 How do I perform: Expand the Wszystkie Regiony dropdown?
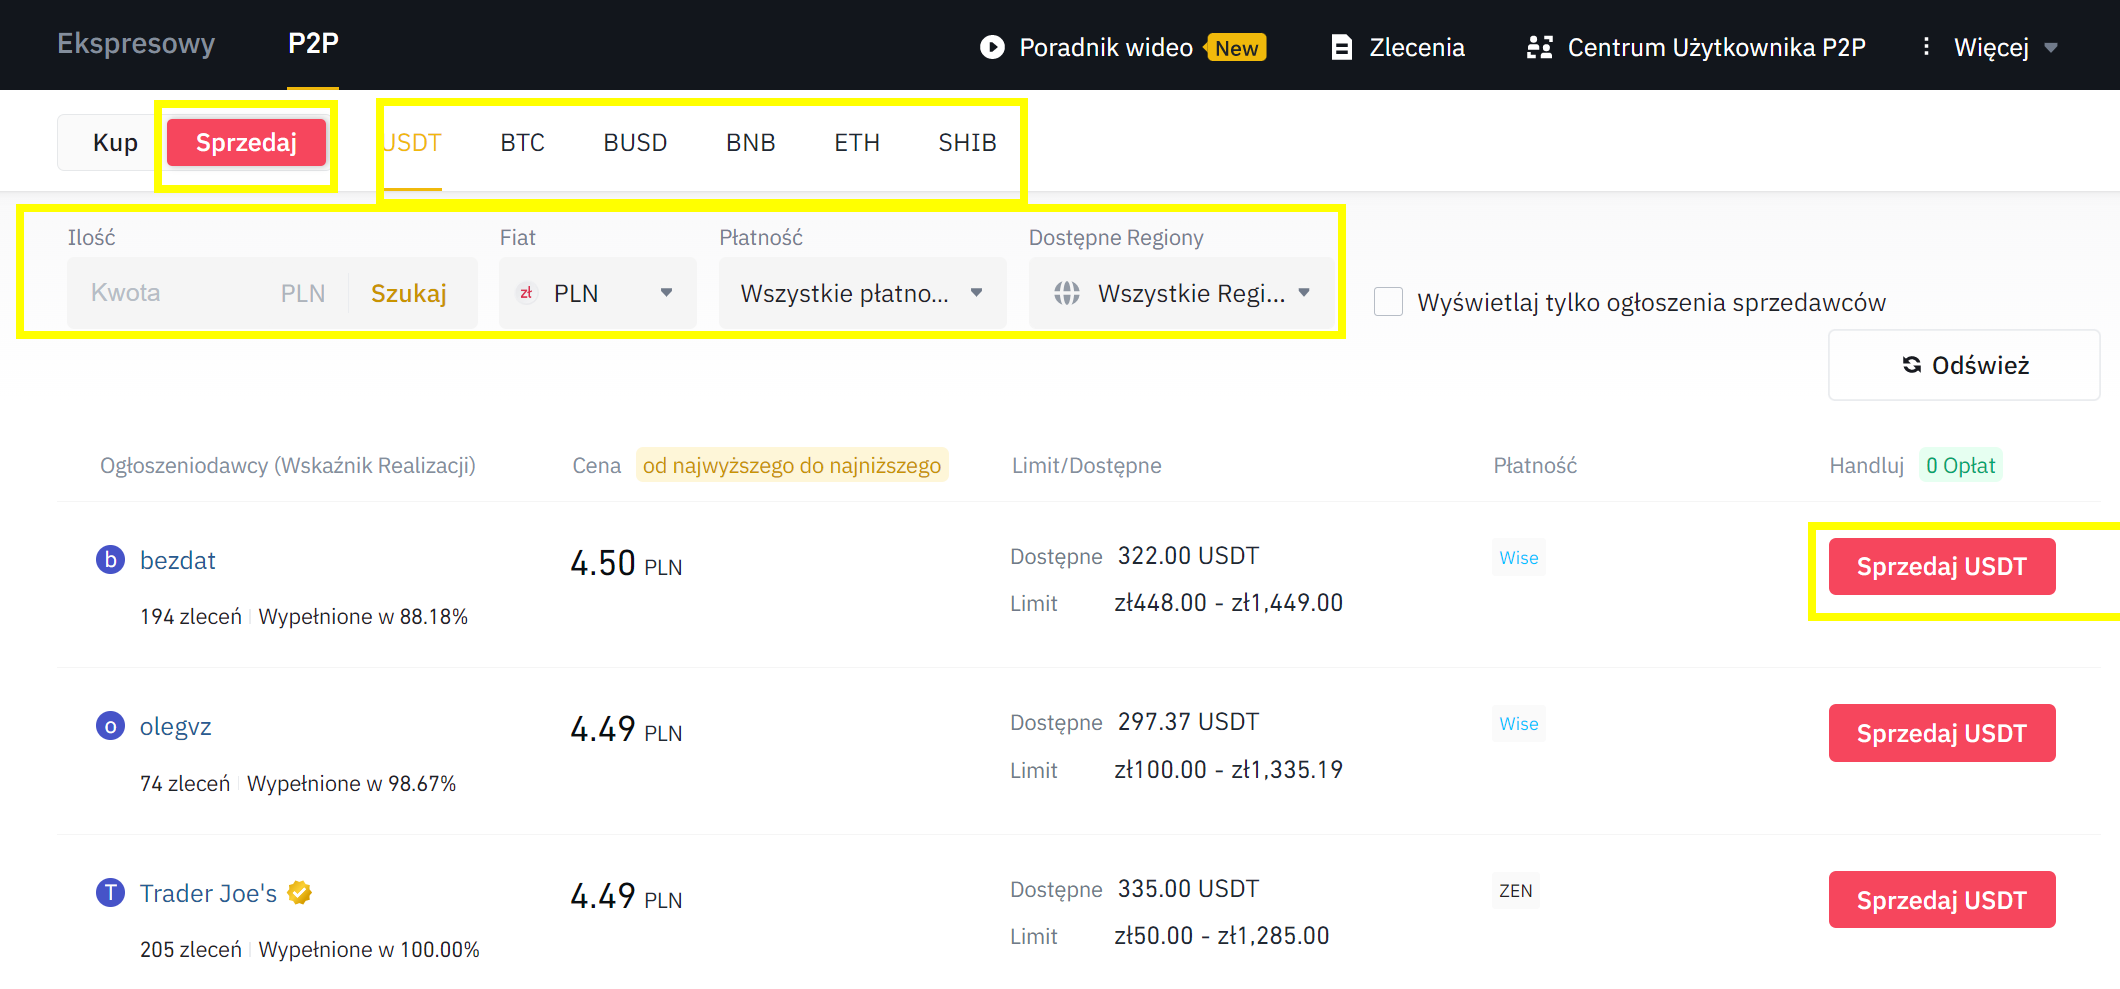pos(1181,293)
